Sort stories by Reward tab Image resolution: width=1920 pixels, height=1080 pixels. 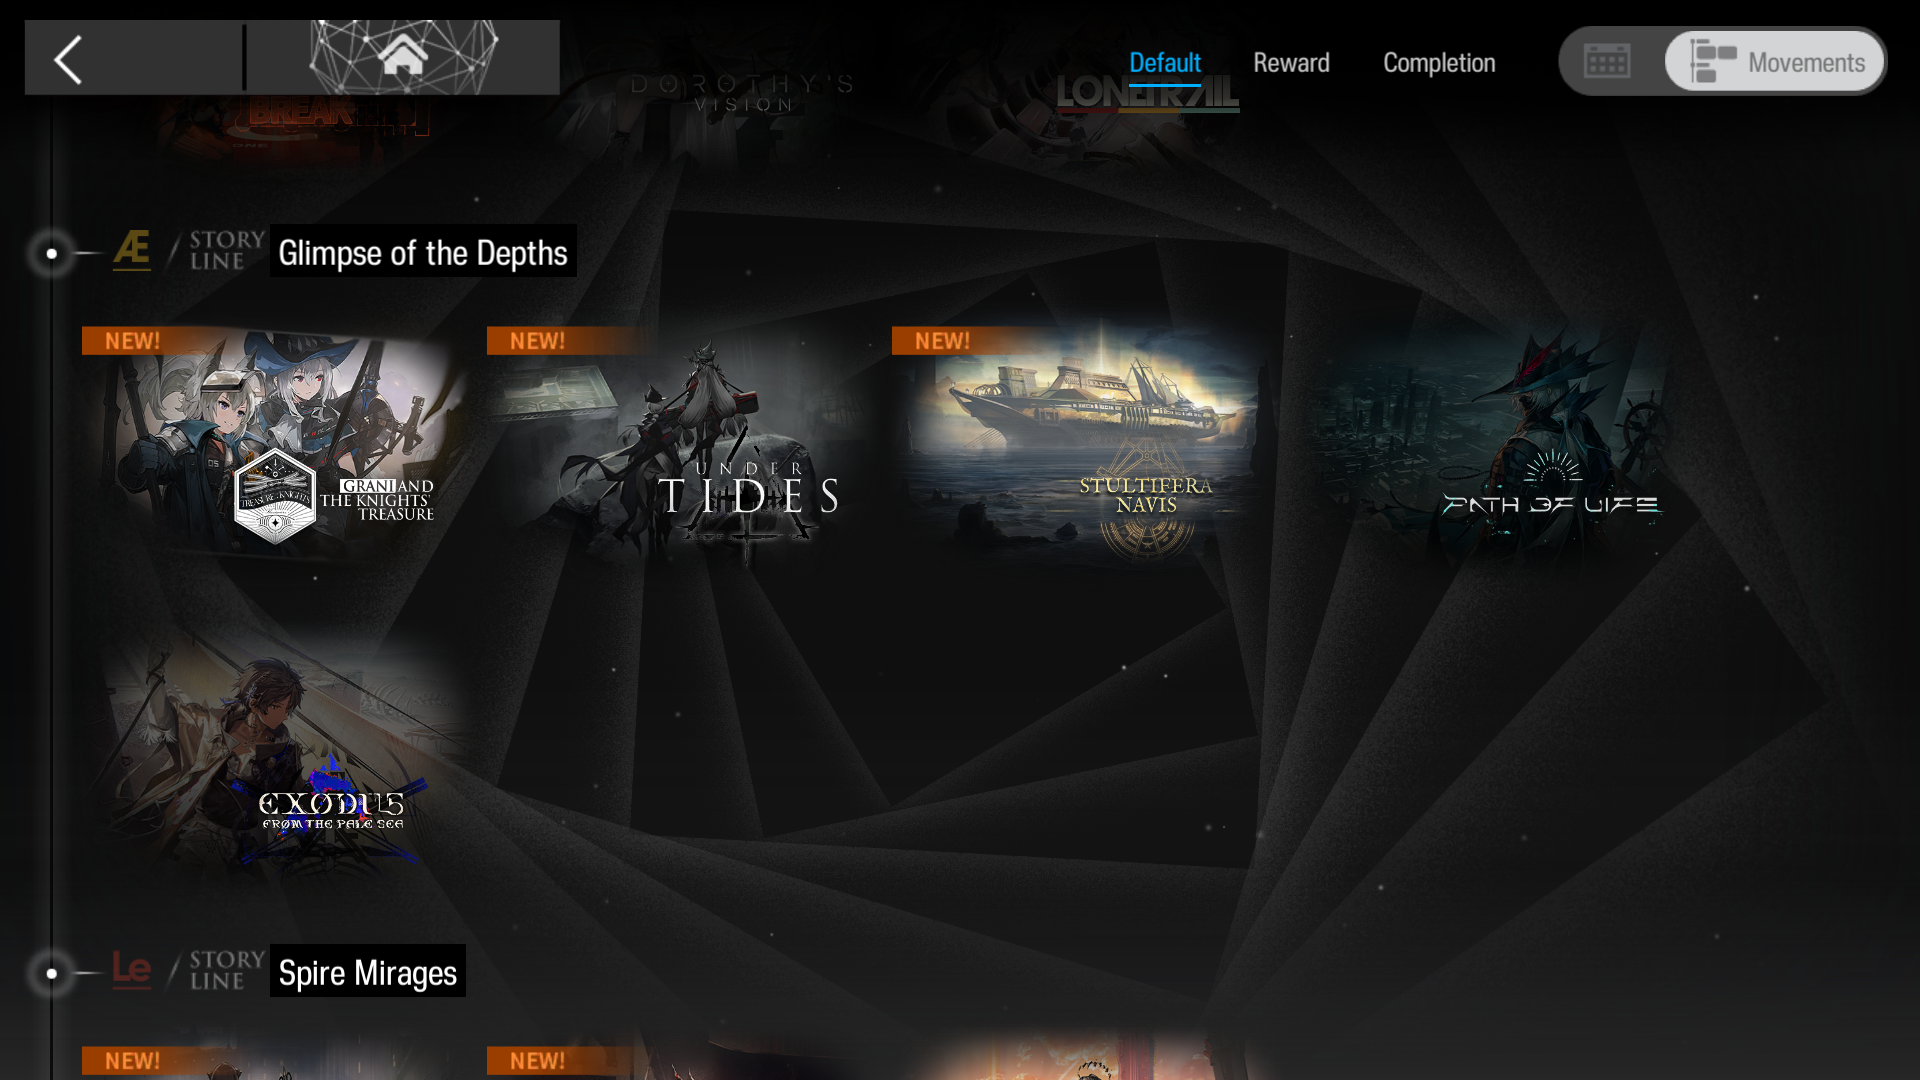tap(1291, 63)
